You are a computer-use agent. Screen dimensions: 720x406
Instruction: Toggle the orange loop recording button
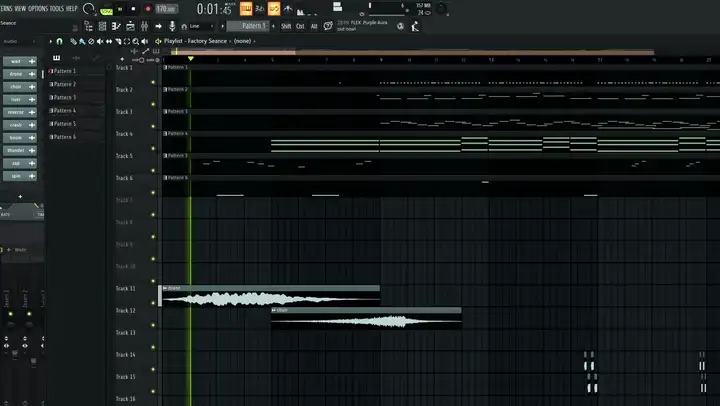point(274,8)
